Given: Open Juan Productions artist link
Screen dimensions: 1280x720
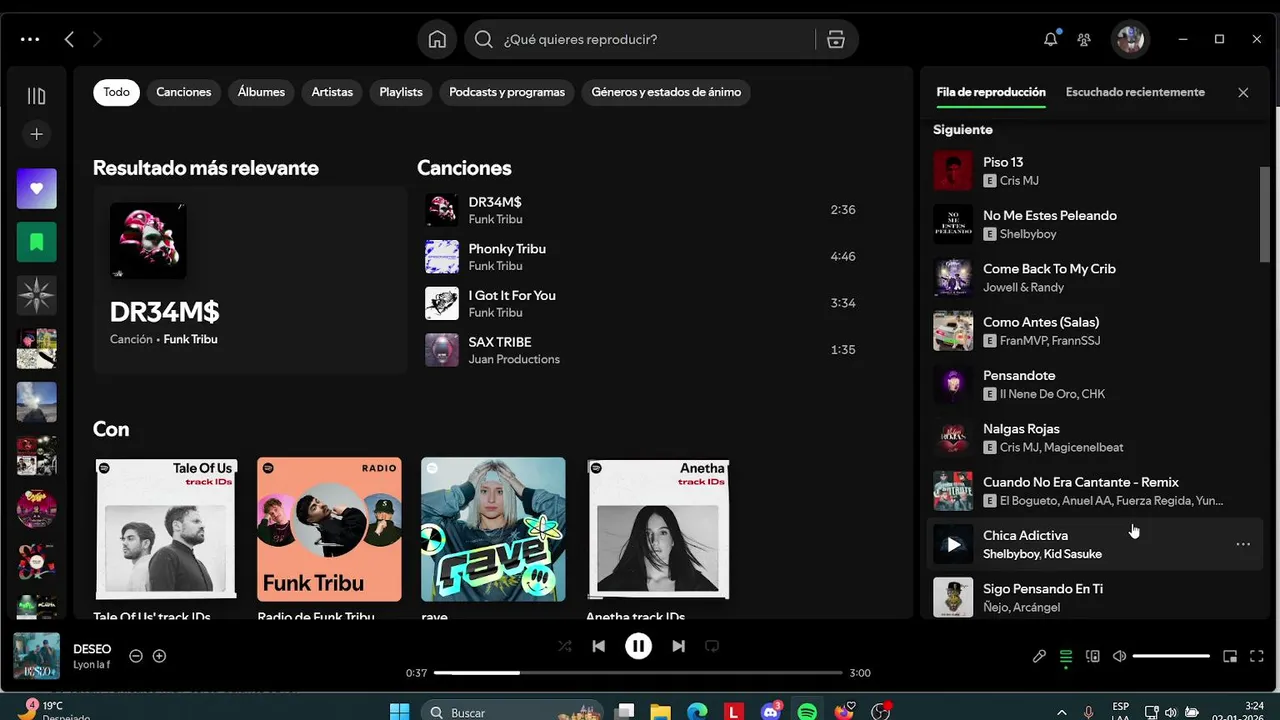Looking at the screenshot, I should pyautogui.click(x=514, y=359).
